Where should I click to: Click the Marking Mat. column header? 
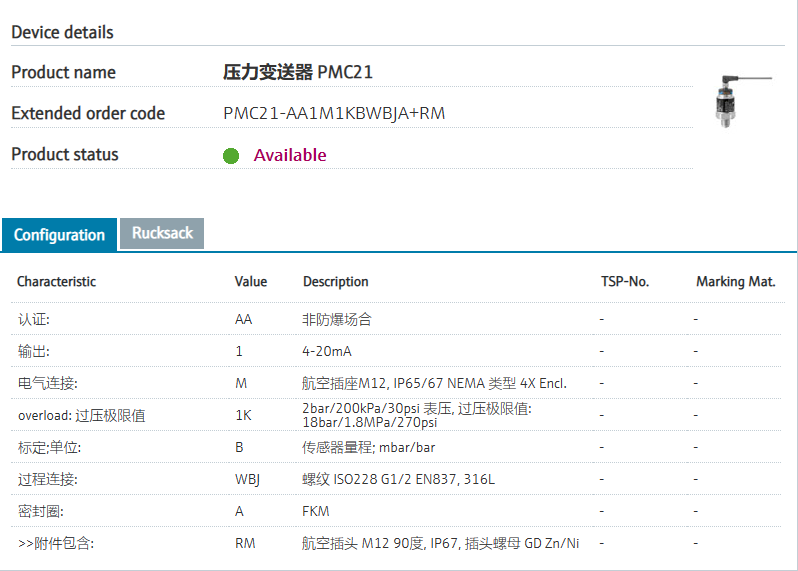click(735, 282)
